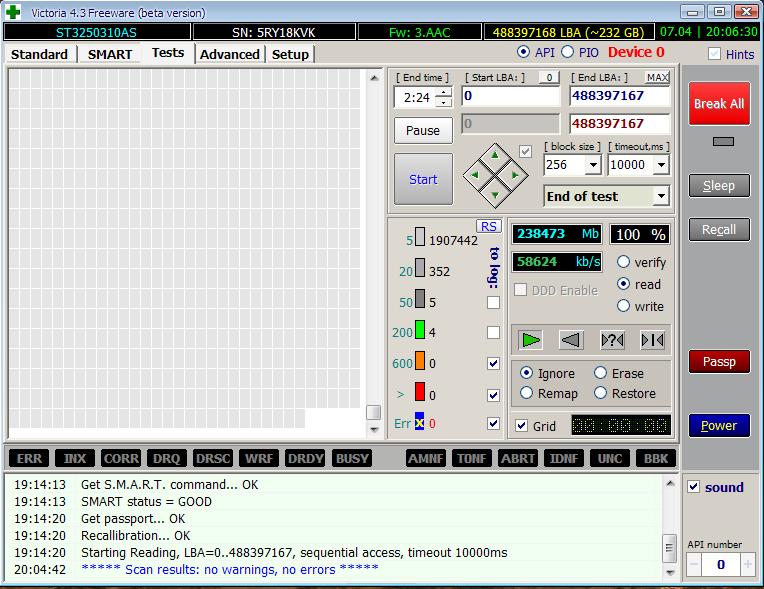
Task: Click the MAX end LBA button
Action: 657,77
